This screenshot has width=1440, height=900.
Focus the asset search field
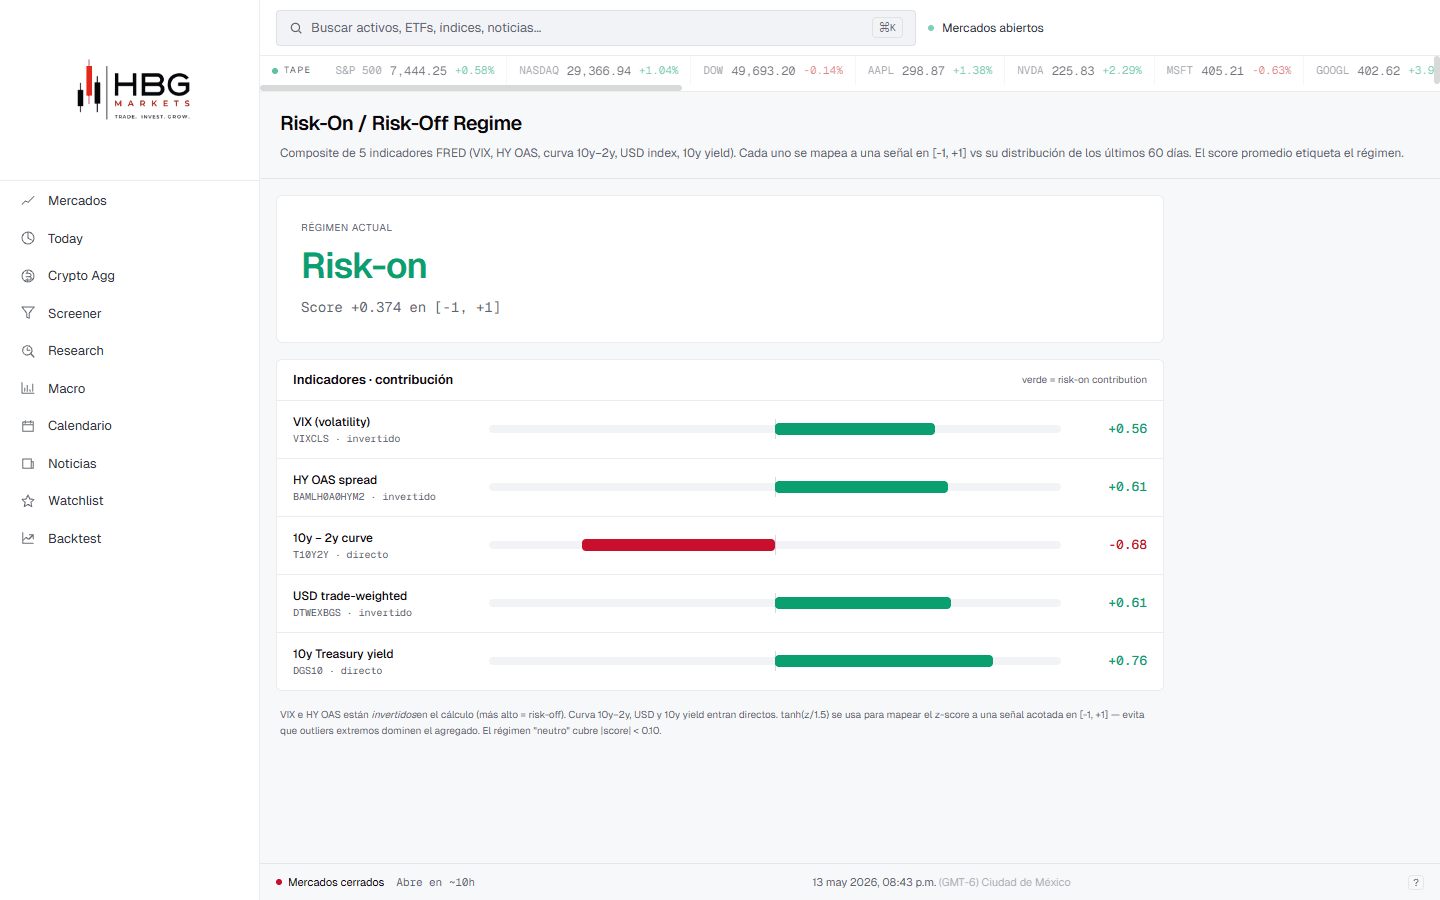596,28
